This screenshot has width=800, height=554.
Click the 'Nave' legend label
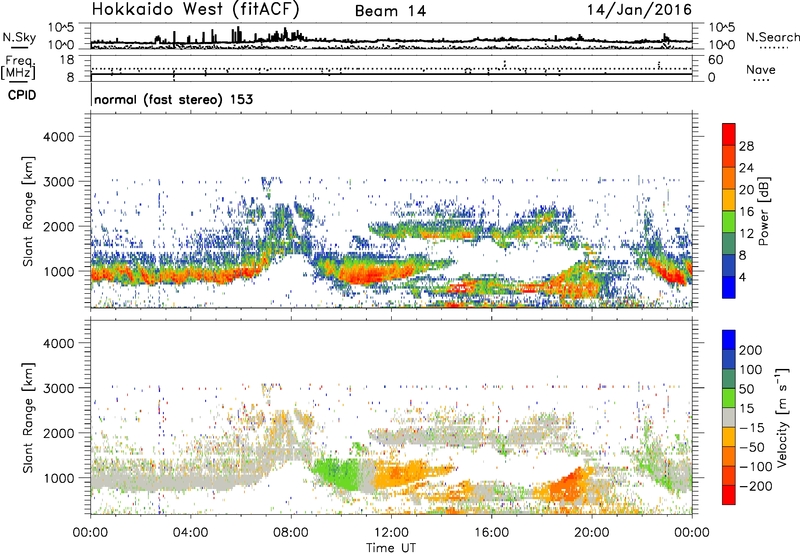[761, 70]
